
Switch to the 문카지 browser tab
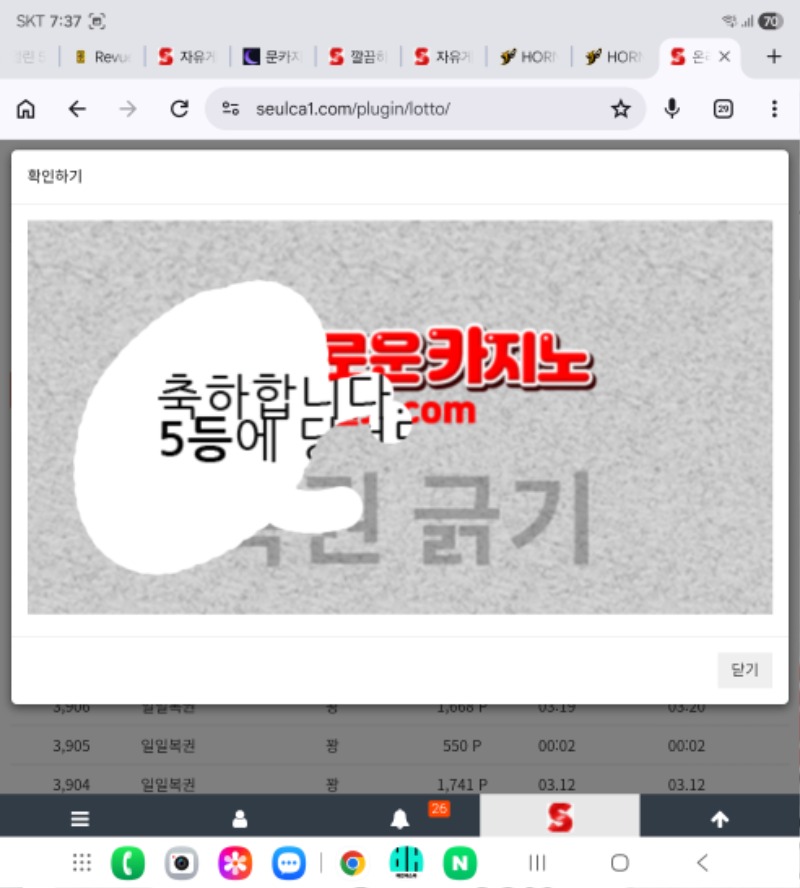[x=273, y=57]
